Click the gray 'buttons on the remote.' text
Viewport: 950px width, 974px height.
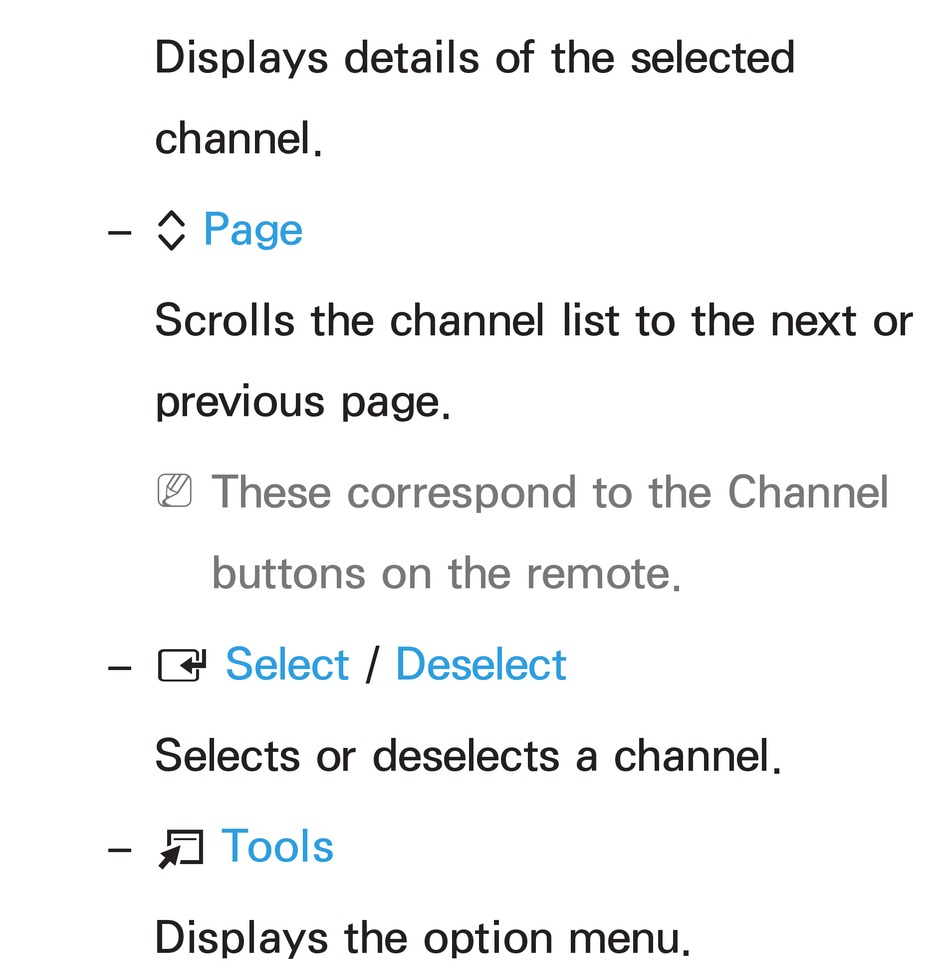(446, 573)
